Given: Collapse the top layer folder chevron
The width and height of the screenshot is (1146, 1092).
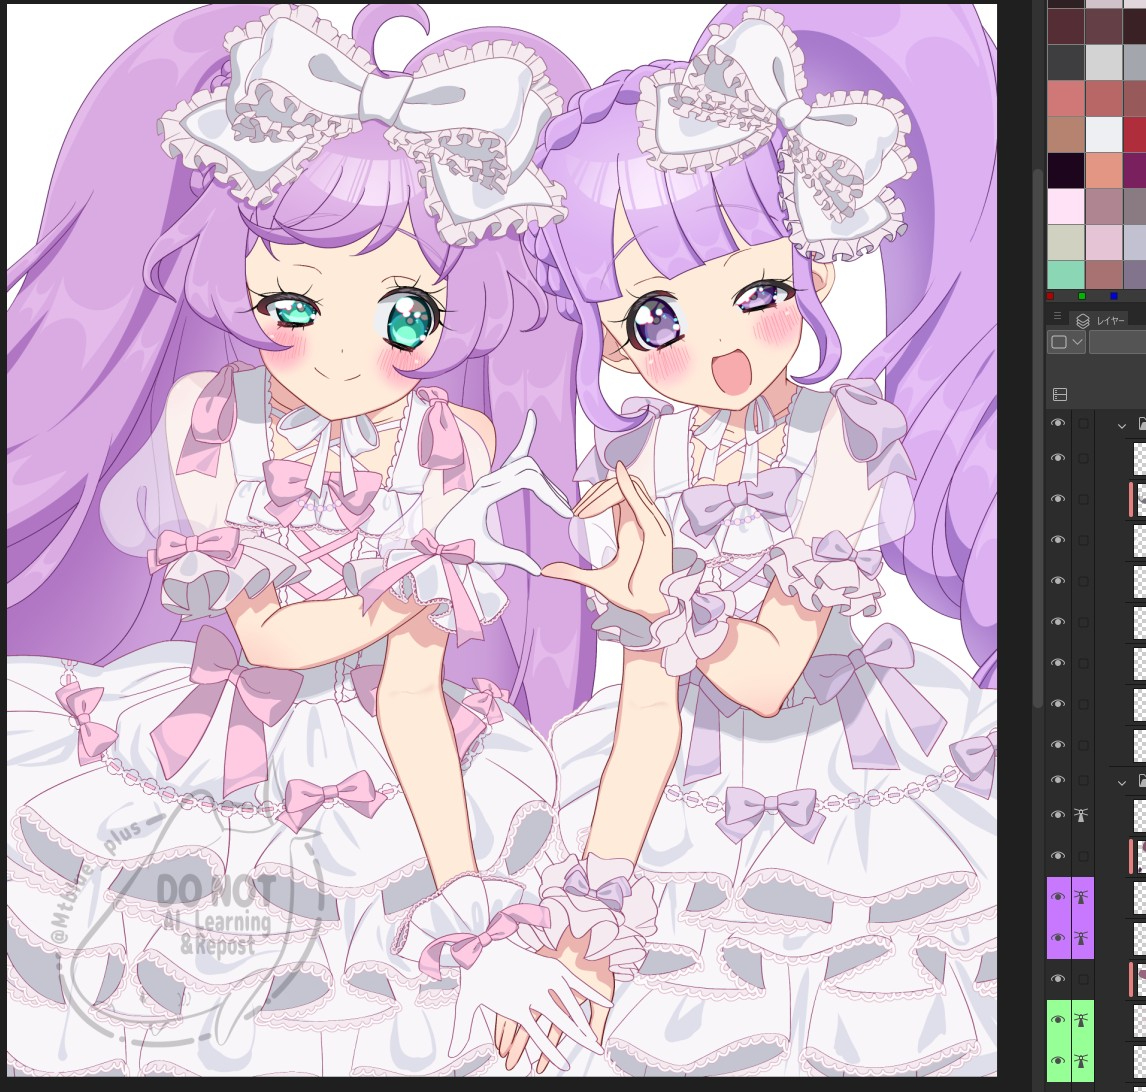Looking at the screenshot, I should click(1122, 425).
